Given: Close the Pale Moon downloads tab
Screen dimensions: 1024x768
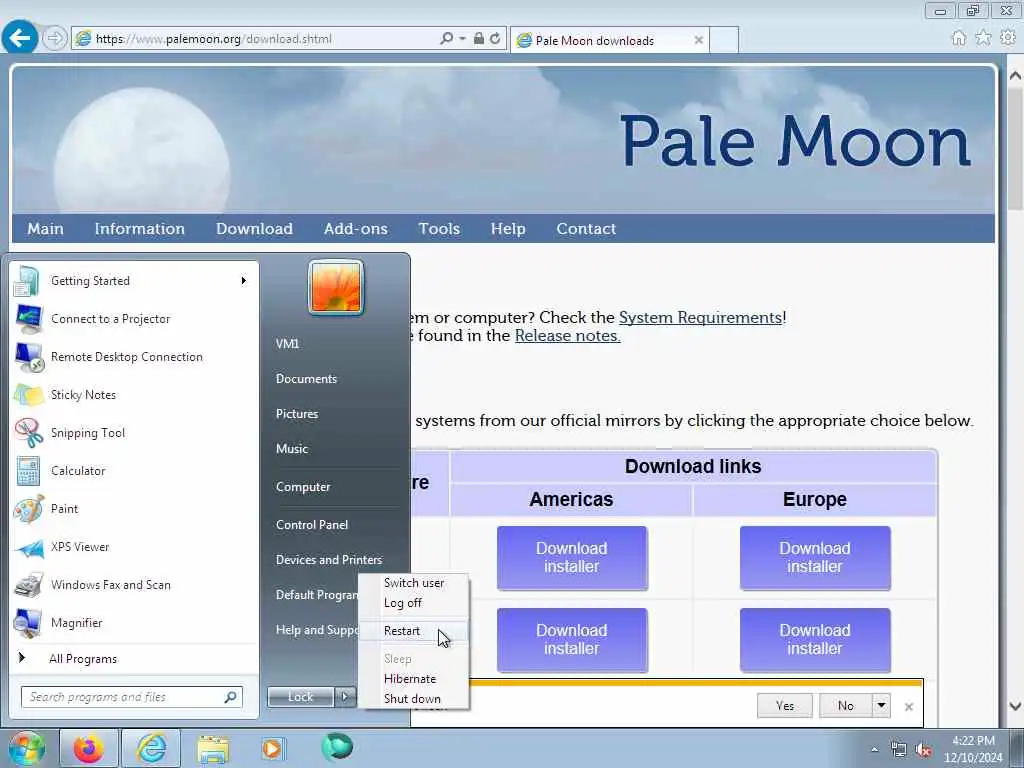Looking at the screenshot, I should [698, 40].
